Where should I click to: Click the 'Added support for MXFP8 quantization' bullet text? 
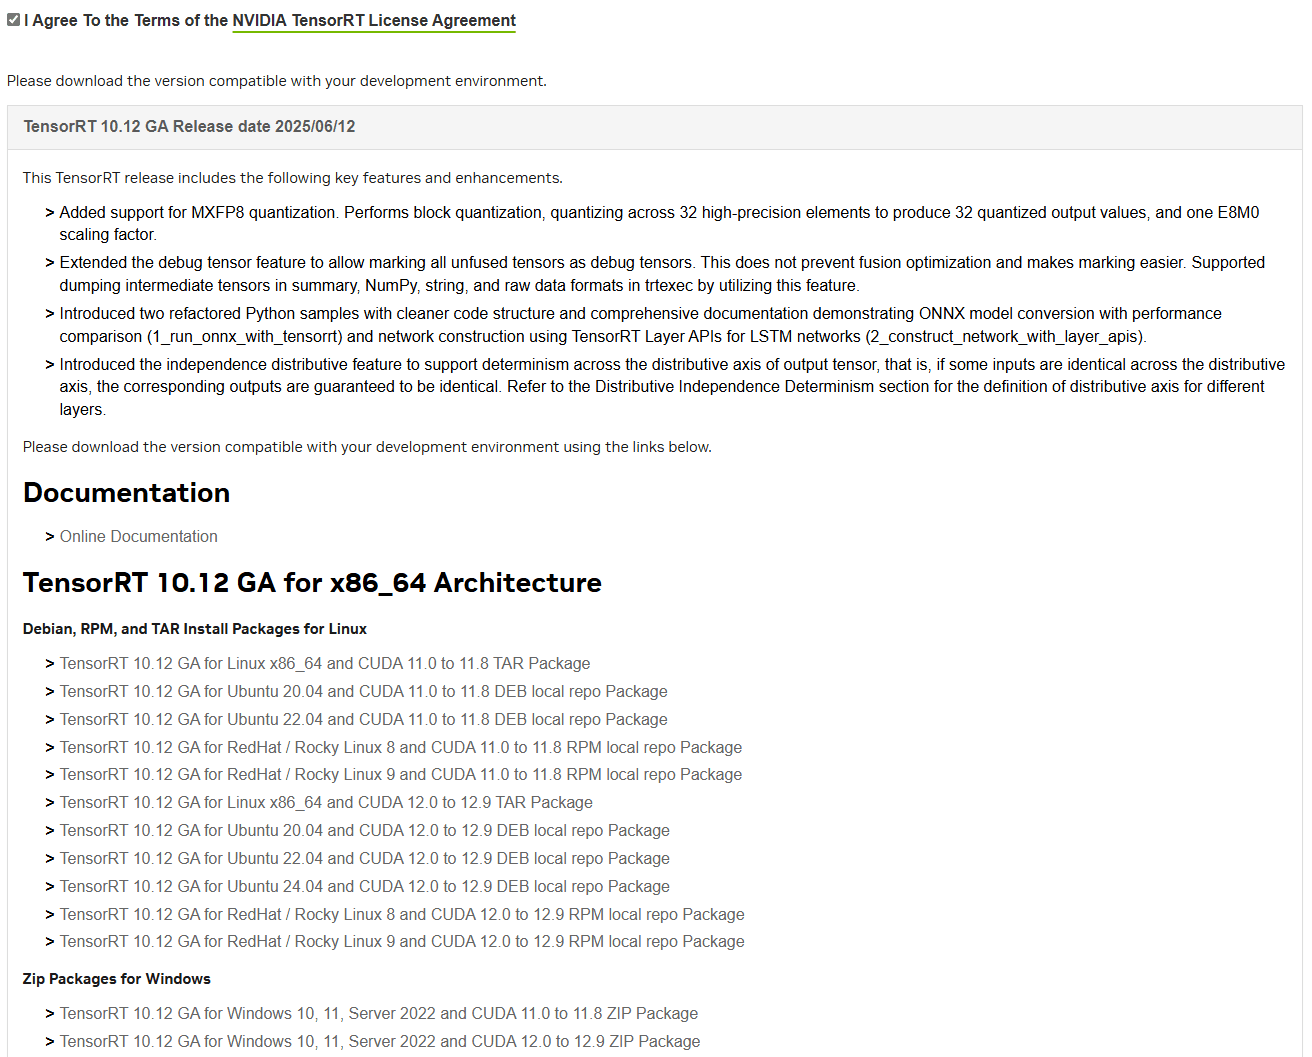[x=659, y=224]
